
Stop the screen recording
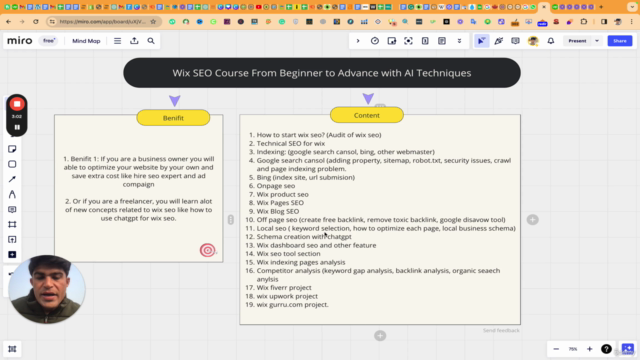click(x=17, y=104)
